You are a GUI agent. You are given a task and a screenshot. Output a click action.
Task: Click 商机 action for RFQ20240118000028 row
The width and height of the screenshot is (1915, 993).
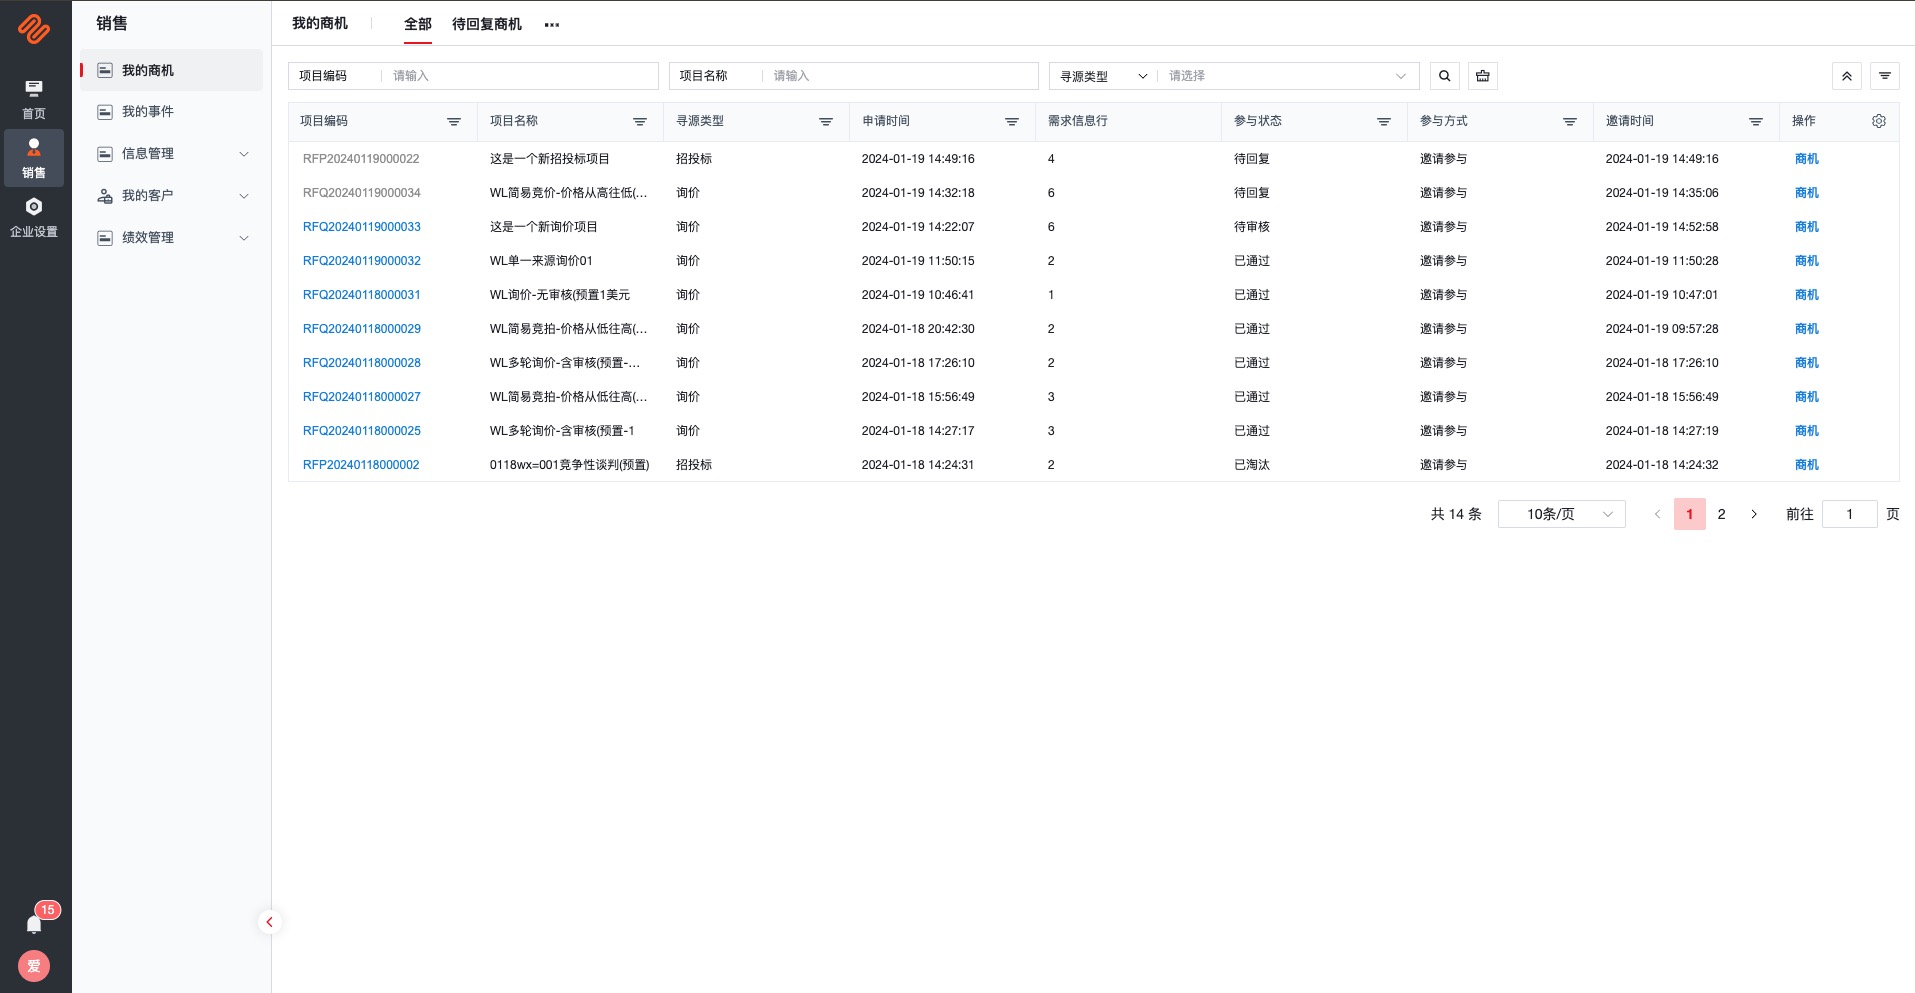pyautogui.click(x=1807, y=363)
